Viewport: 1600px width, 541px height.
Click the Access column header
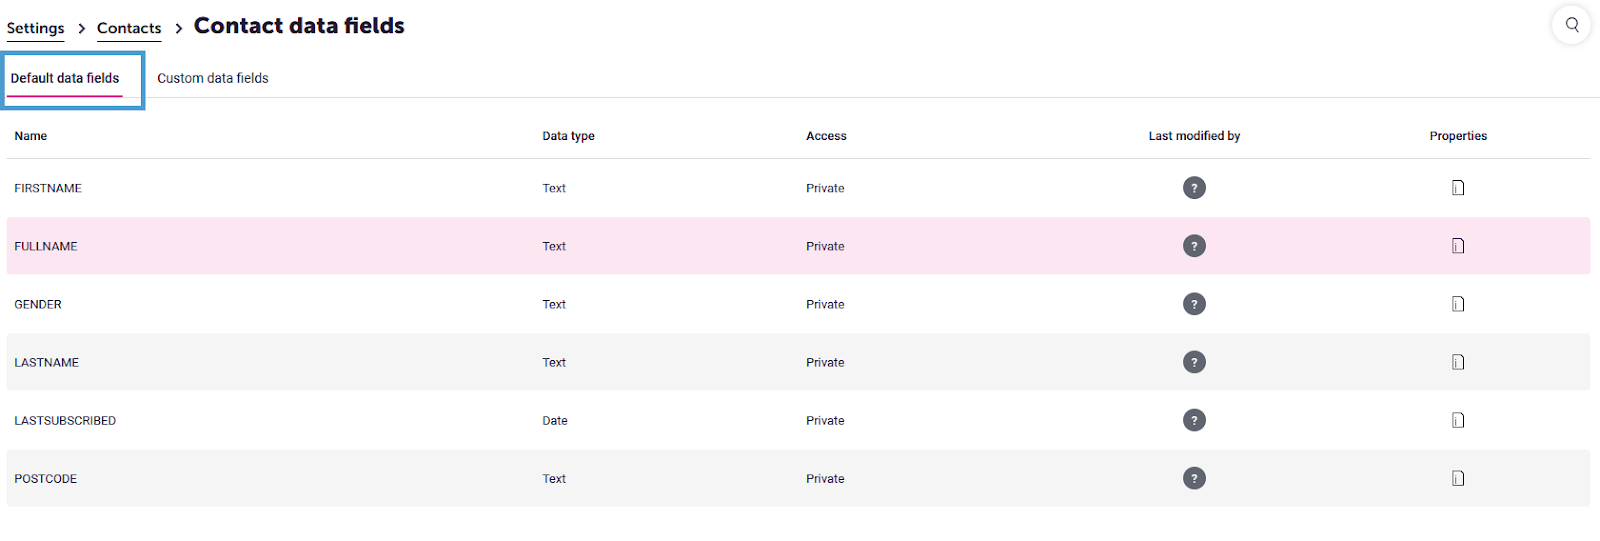(x=826, y=136)
